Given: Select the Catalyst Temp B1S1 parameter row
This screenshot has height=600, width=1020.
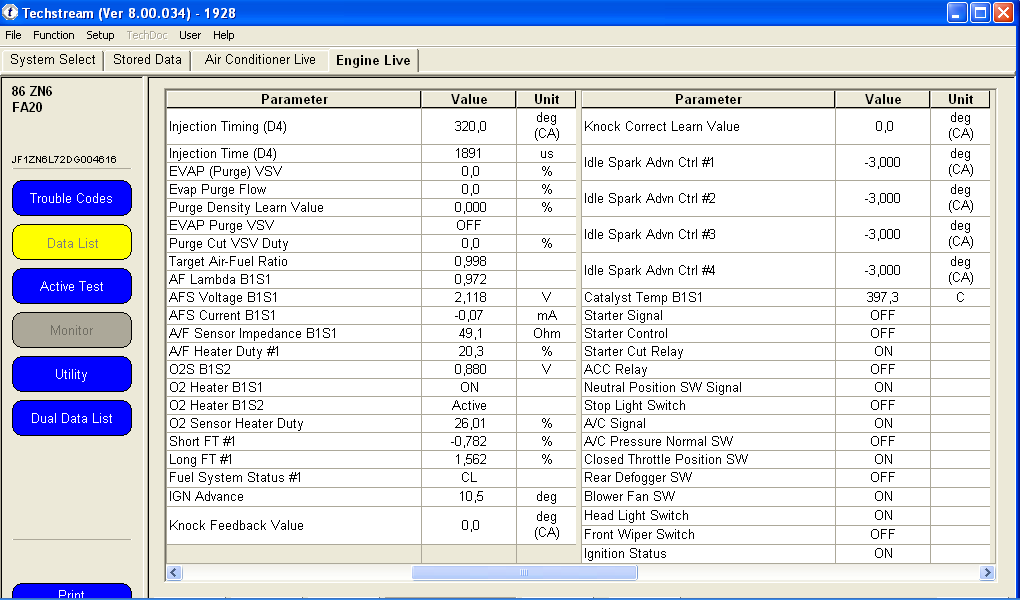Looking at the screenshot, I should (x=707, y=298).
